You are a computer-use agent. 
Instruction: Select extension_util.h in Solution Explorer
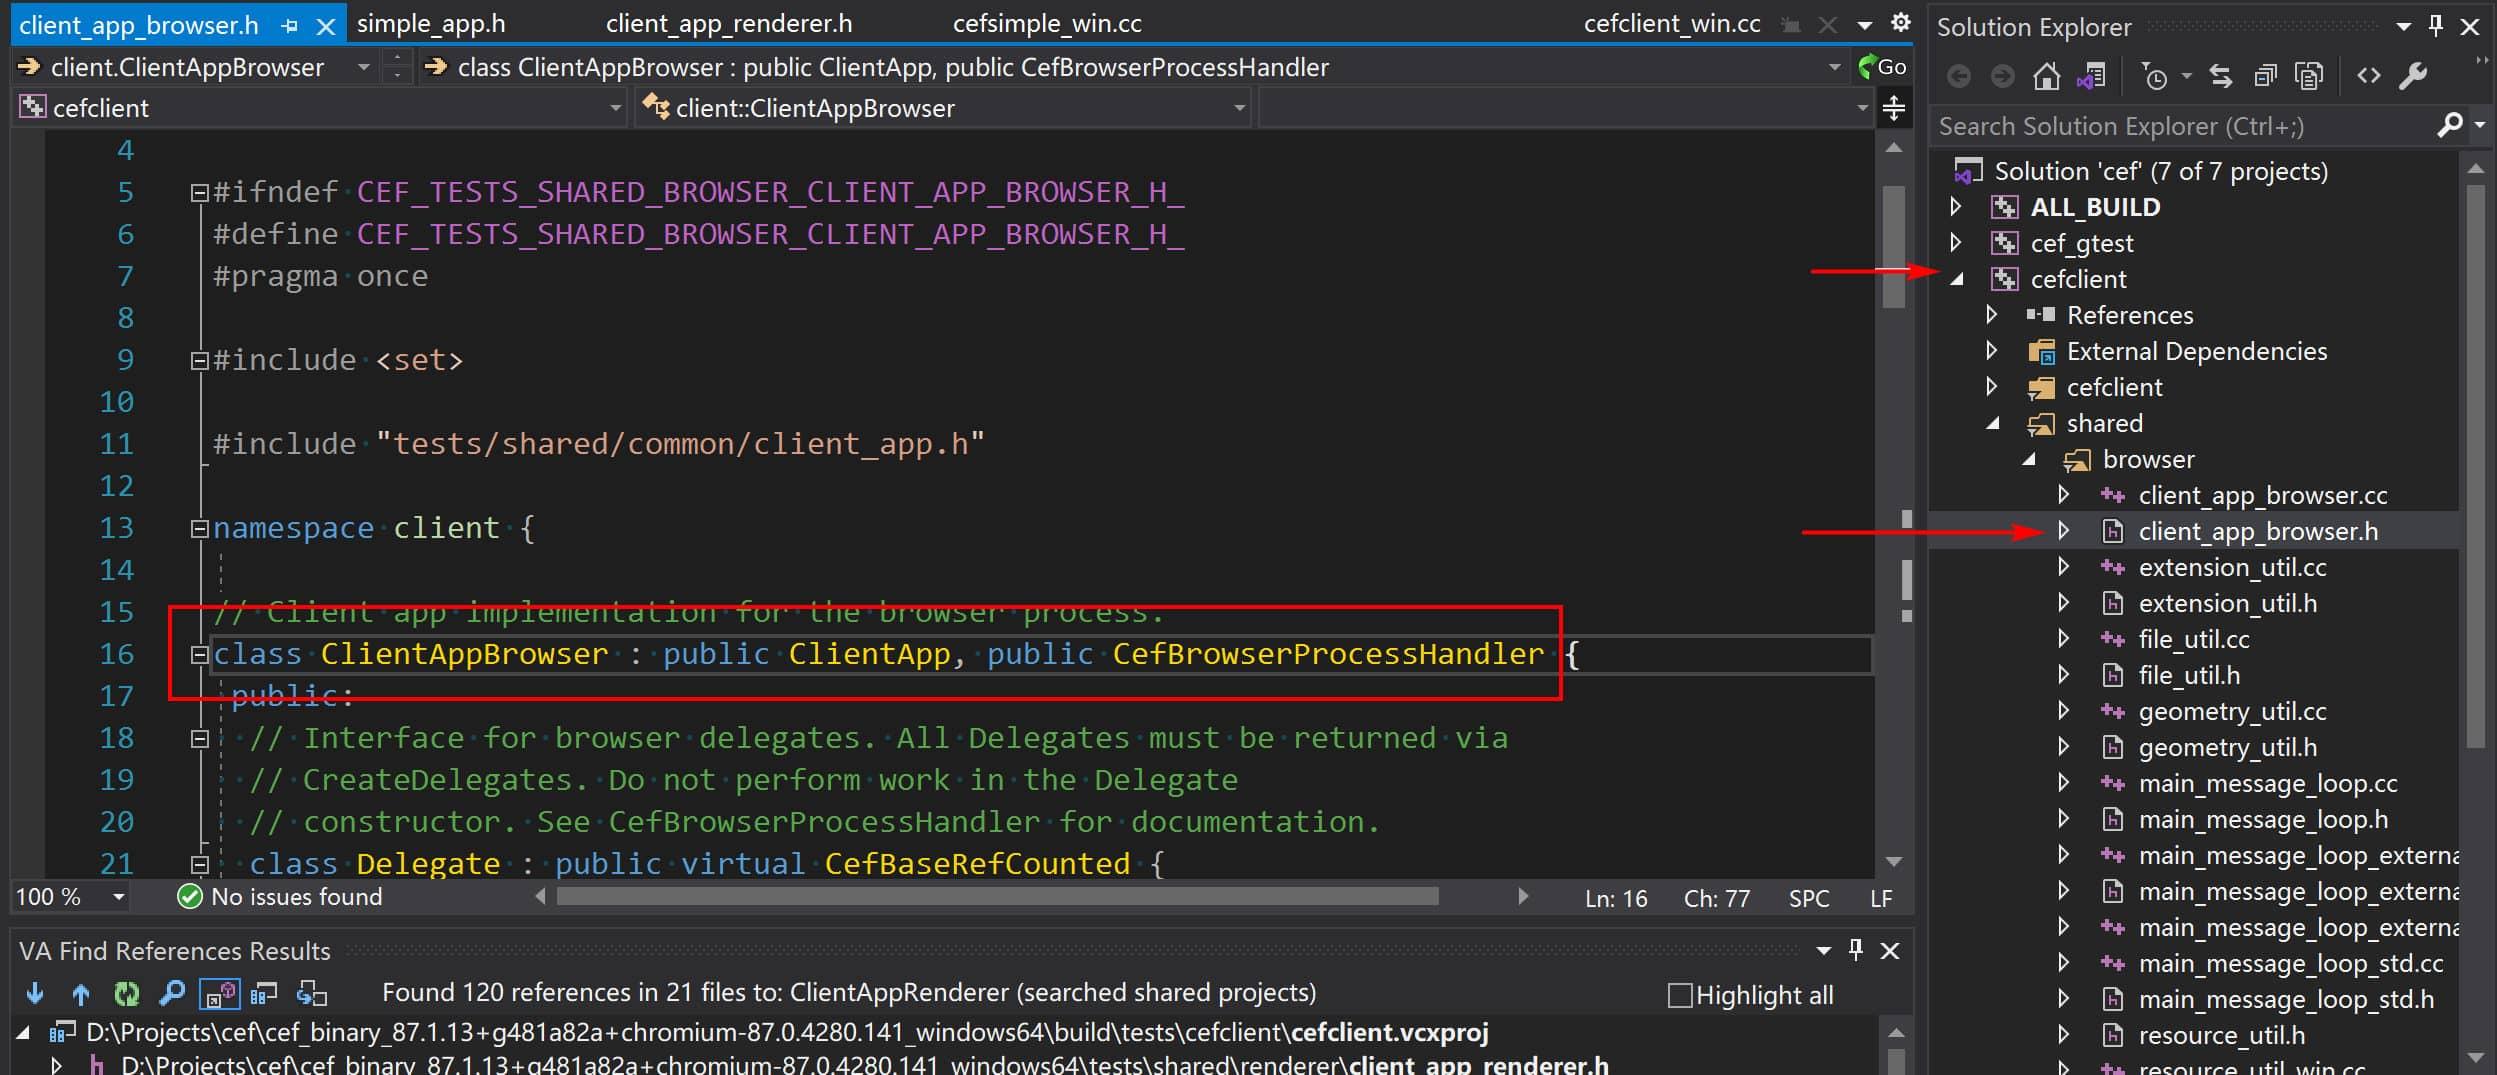point(2227,603)
